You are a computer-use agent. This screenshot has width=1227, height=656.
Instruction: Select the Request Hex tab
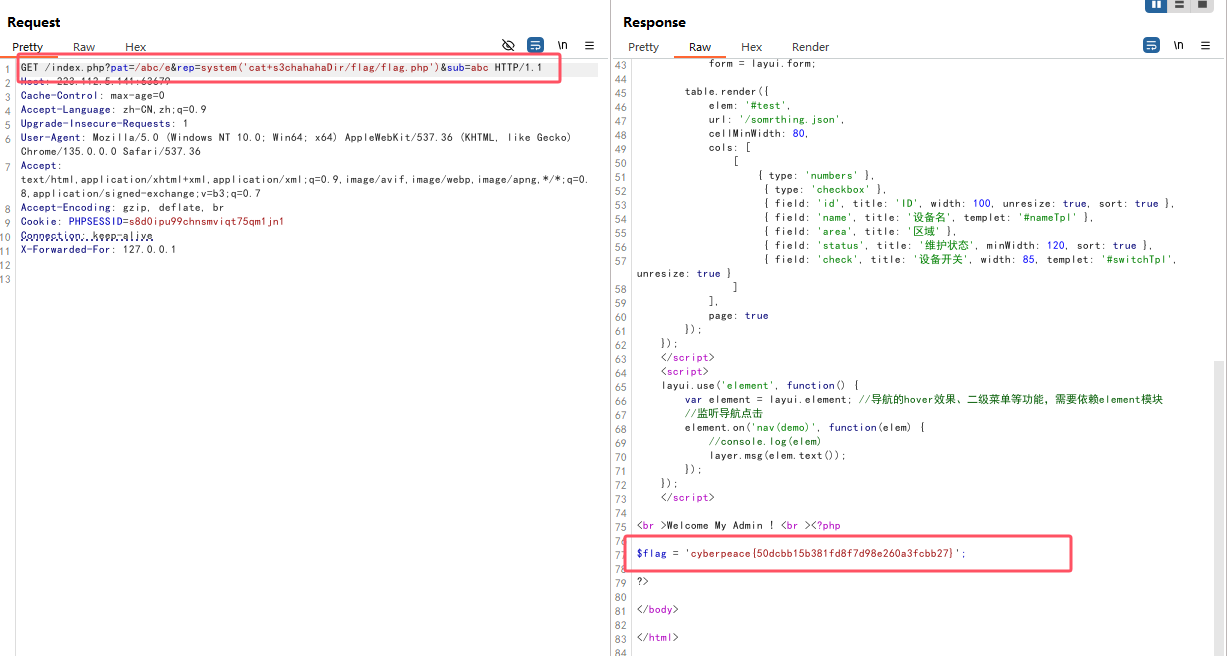click(136, 47)
